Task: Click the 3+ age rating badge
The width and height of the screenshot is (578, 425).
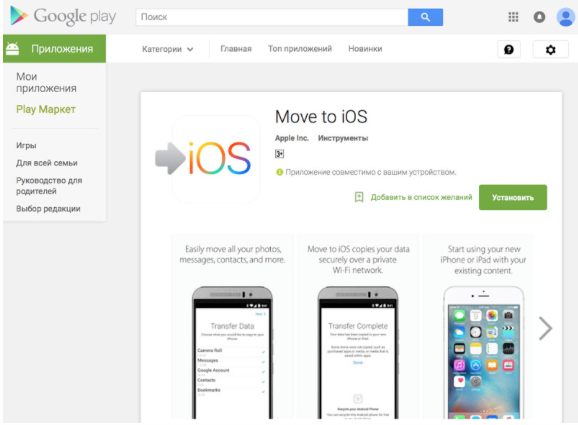Action: click(279, 154)
